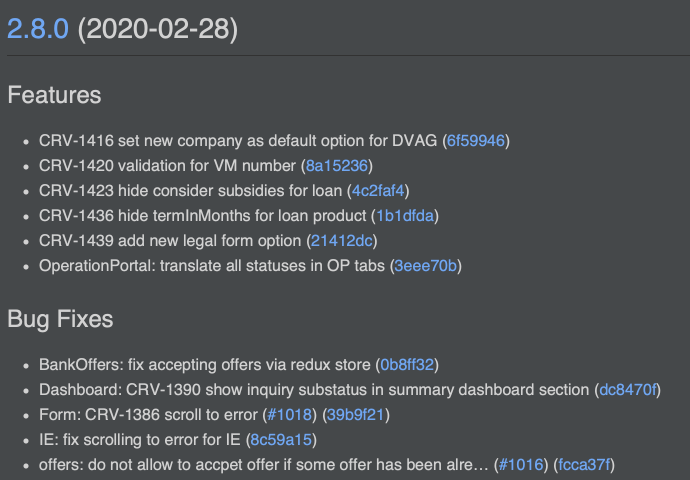690x480 pixels.
Task: Follow the fcca37f commit link
Action: (586, 464)
